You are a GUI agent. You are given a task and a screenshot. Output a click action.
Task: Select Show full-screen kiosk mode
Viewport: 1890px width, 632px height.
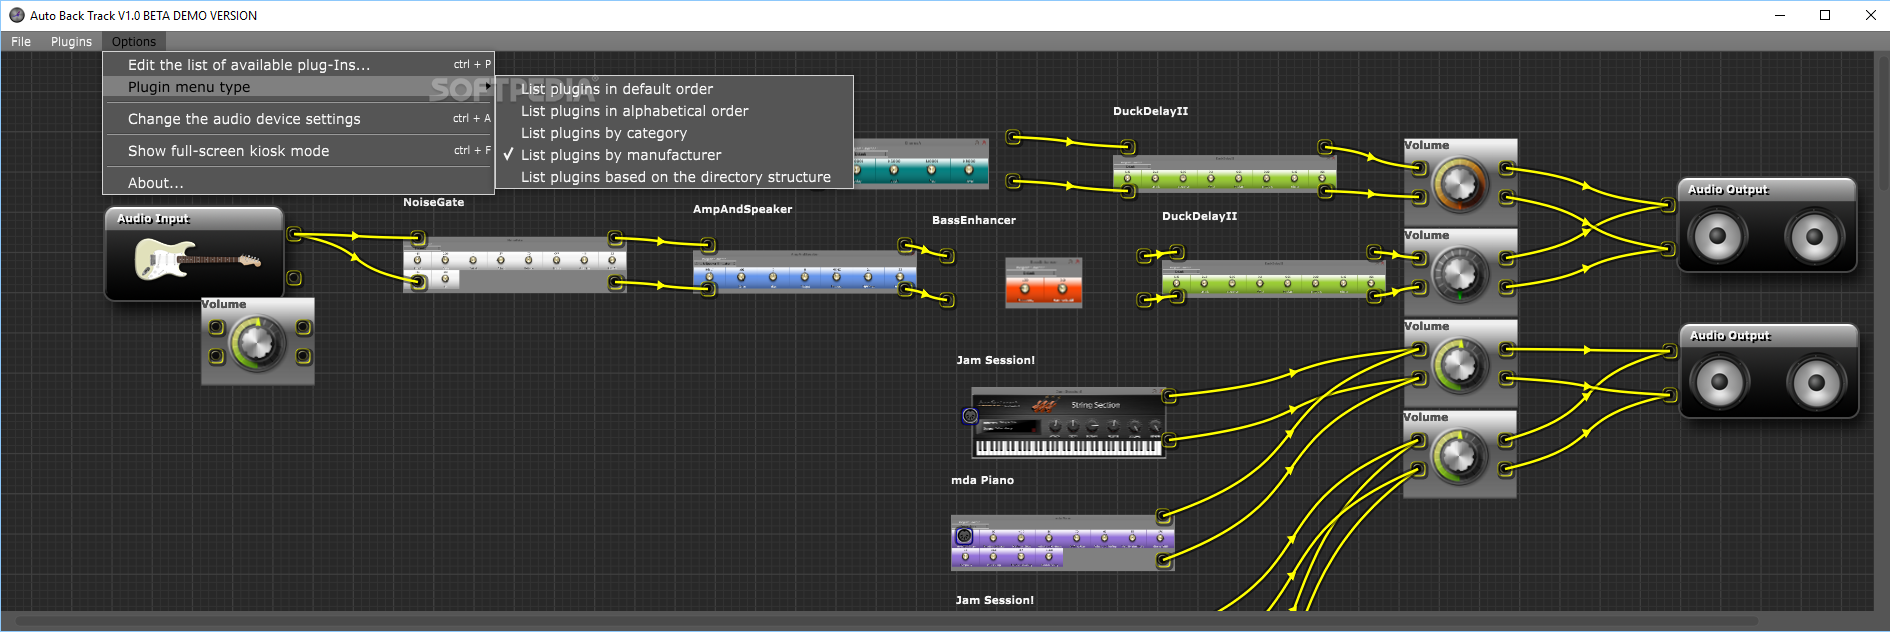coord(298,151)
